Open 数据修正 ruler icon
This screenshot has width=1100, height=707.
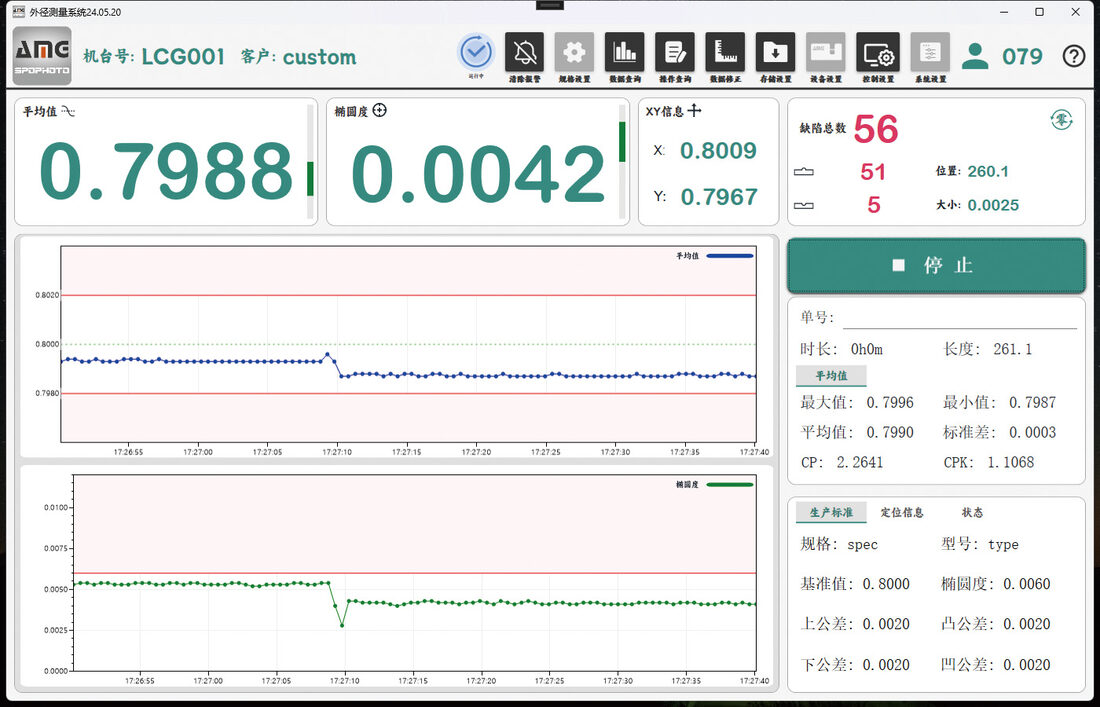725,52
